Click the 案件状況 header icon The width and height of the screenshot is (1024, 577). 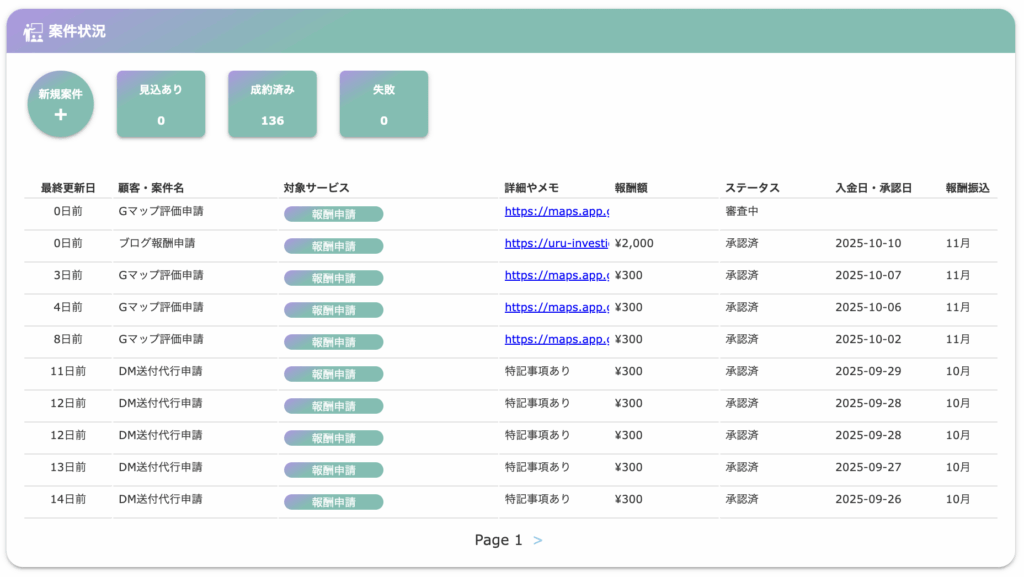(x=33, y=32)
